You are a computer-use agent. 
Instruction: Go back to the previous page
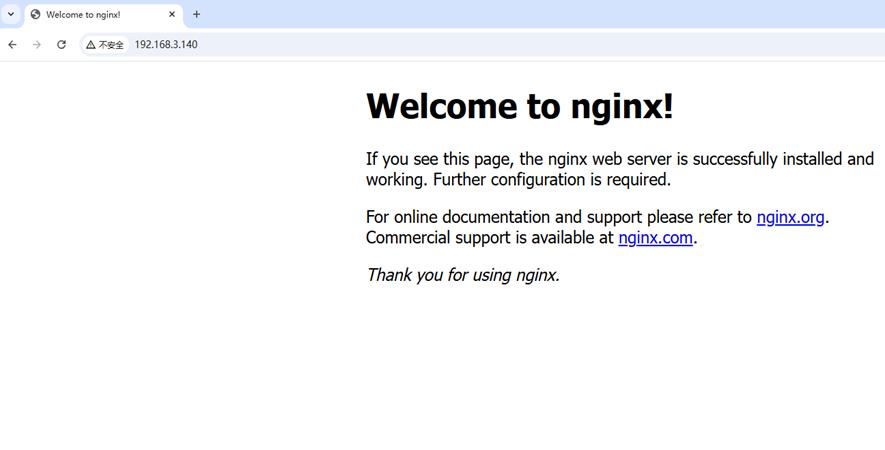[x=12, y=45]
